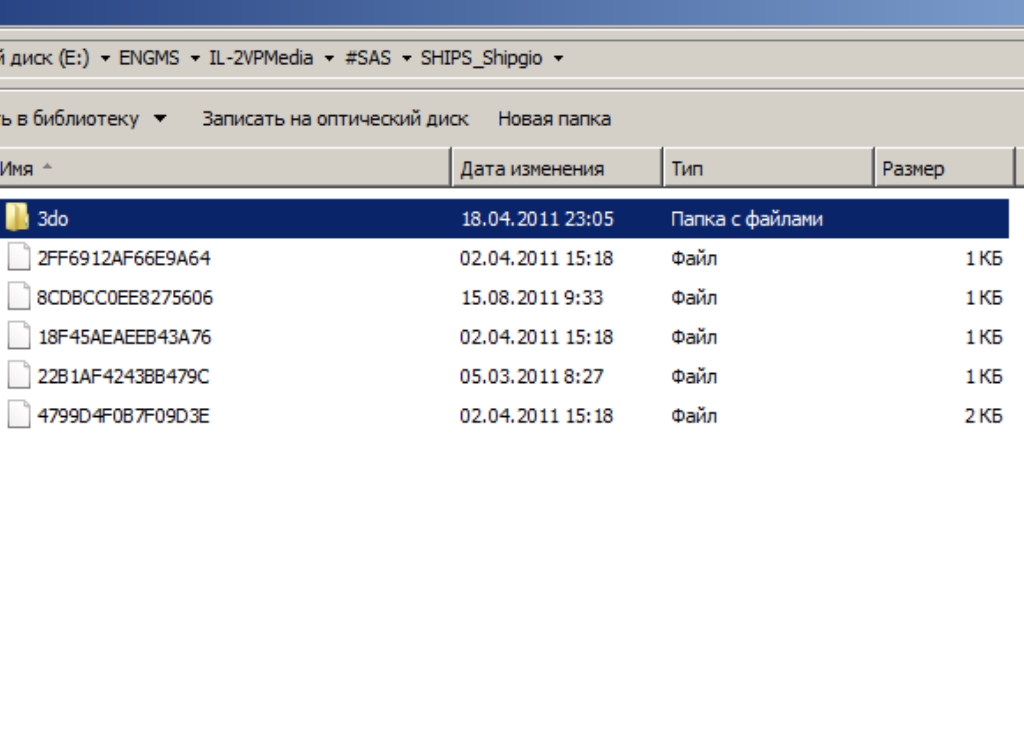Select file name 18F45AEAEEB43A76

tap(125, 337)
